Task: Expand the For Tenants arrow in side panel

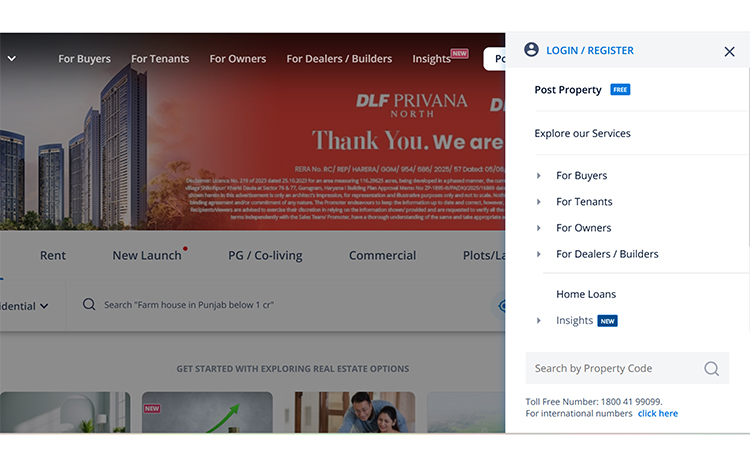Action: [x=539, y=202]
